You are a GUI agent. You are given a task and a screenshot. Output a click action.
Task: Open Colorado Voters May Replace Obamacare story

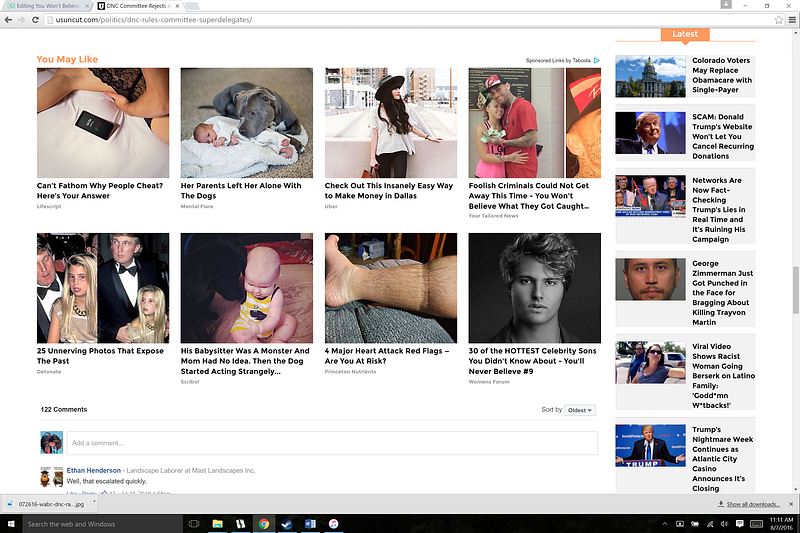[x=721, y=75]
